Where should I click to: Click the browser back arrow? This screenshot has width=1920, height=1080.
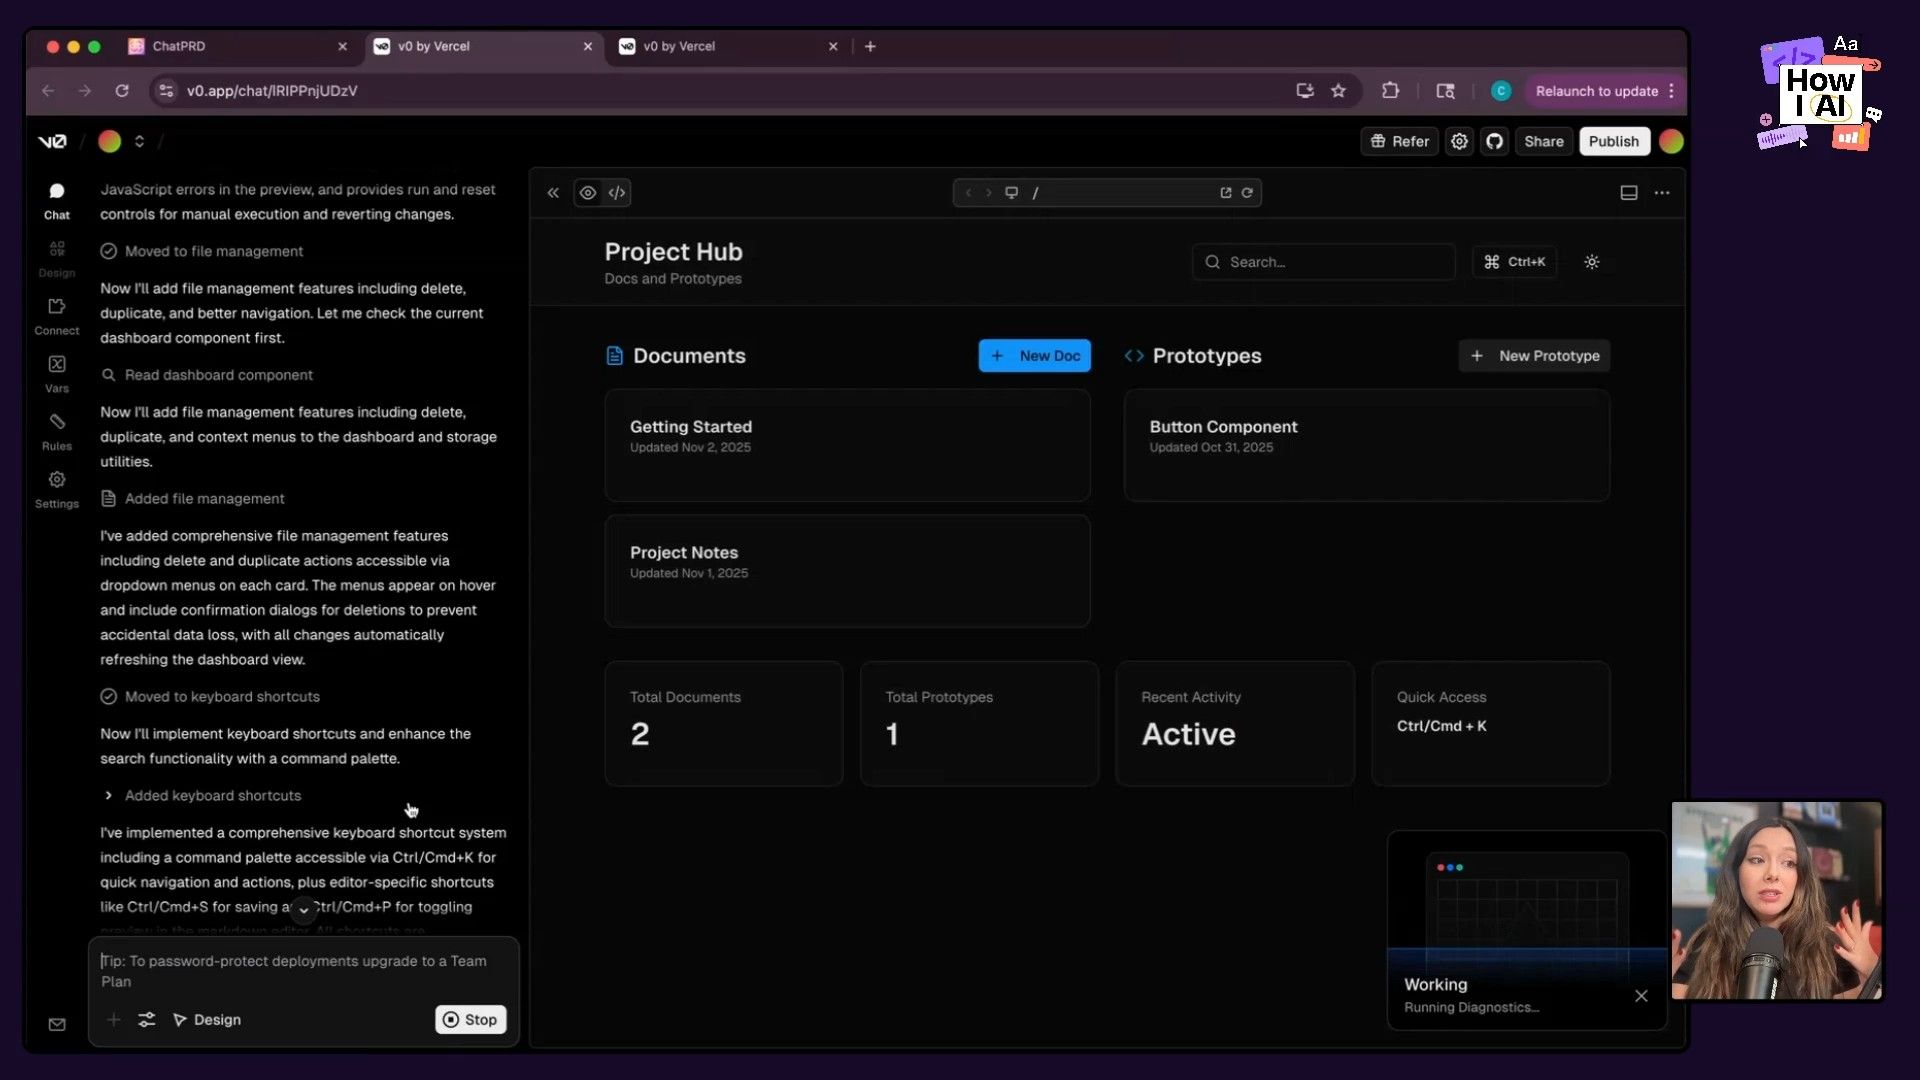coord(48,91)
